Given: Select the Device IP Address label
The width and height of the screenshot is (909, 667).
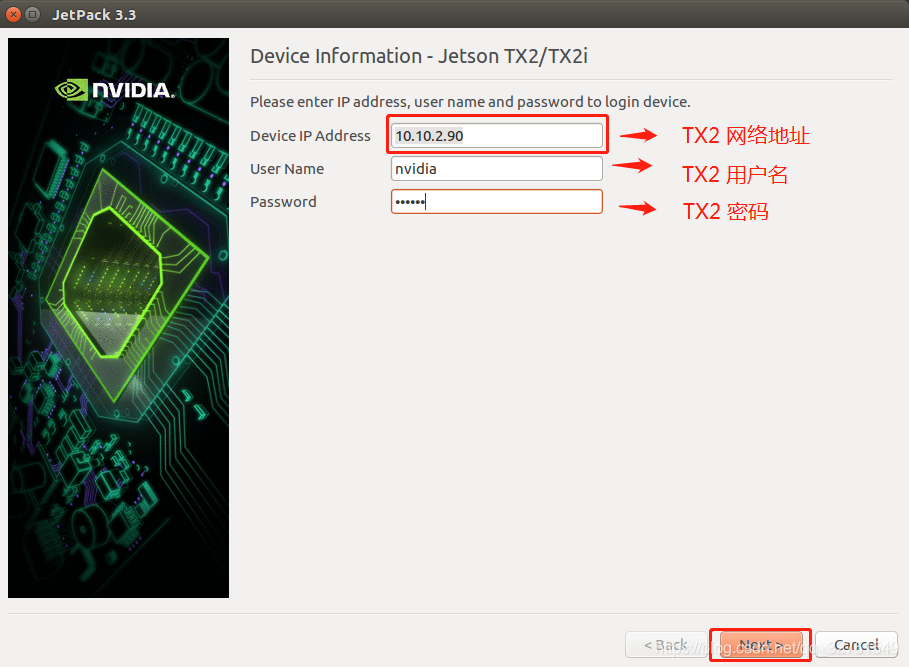Looking at the screenshot, I should [x=310, y=136].
